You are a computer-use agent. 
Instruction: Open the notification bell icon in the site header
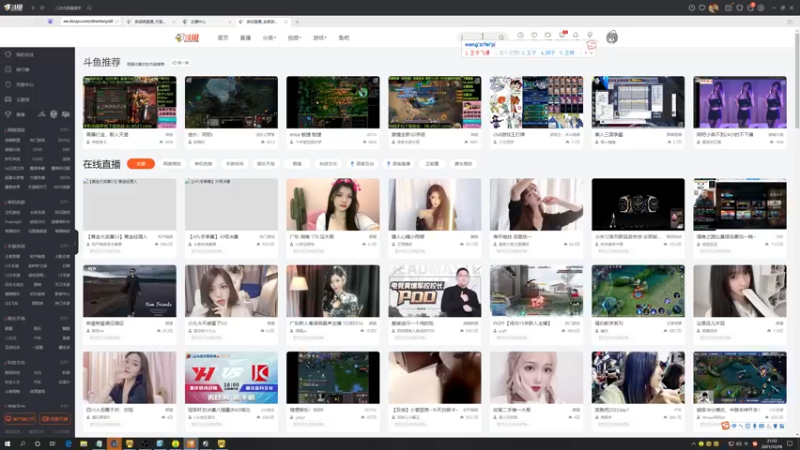click(x=576, y=35)
